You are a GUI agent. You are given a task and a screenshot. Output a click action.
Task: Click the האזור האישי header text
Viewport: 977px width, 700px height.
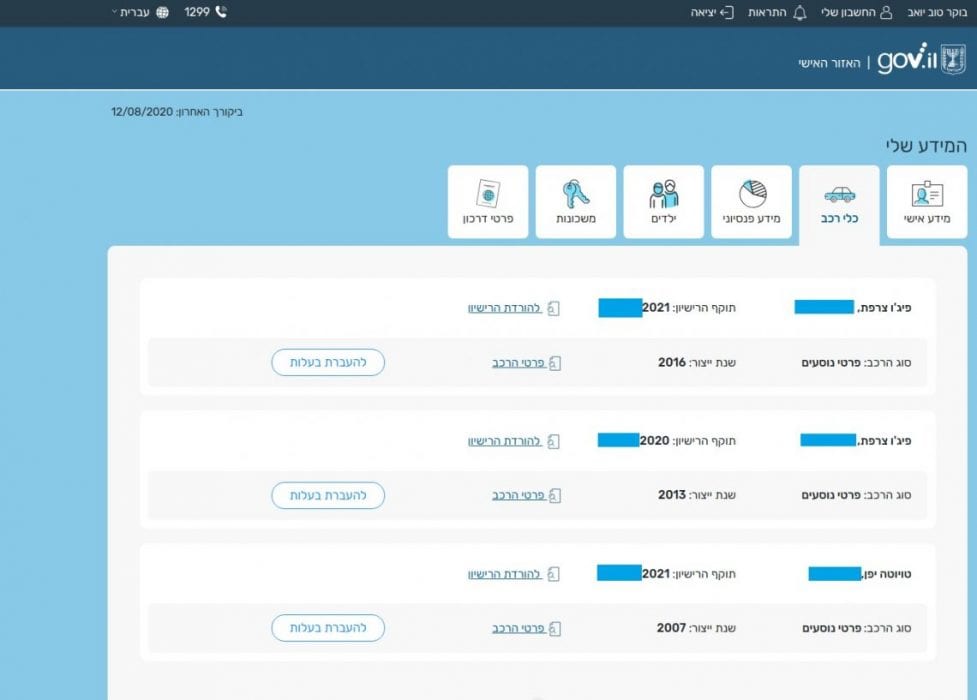pyautogui.click(x=829, y=63)
